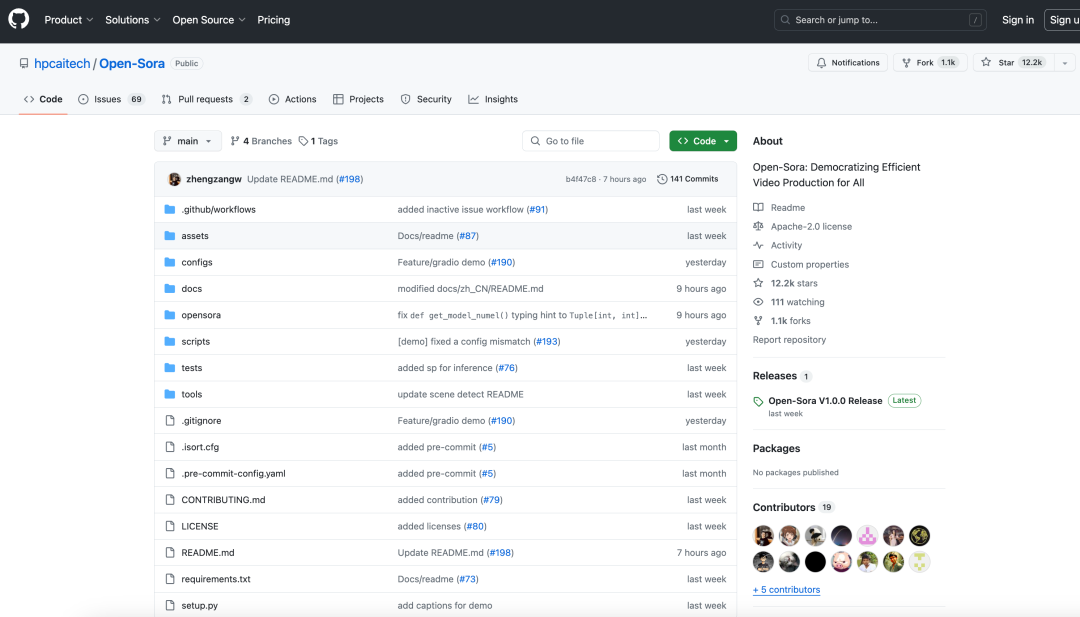Open pull request #193 in scripts row

[548, 342]
